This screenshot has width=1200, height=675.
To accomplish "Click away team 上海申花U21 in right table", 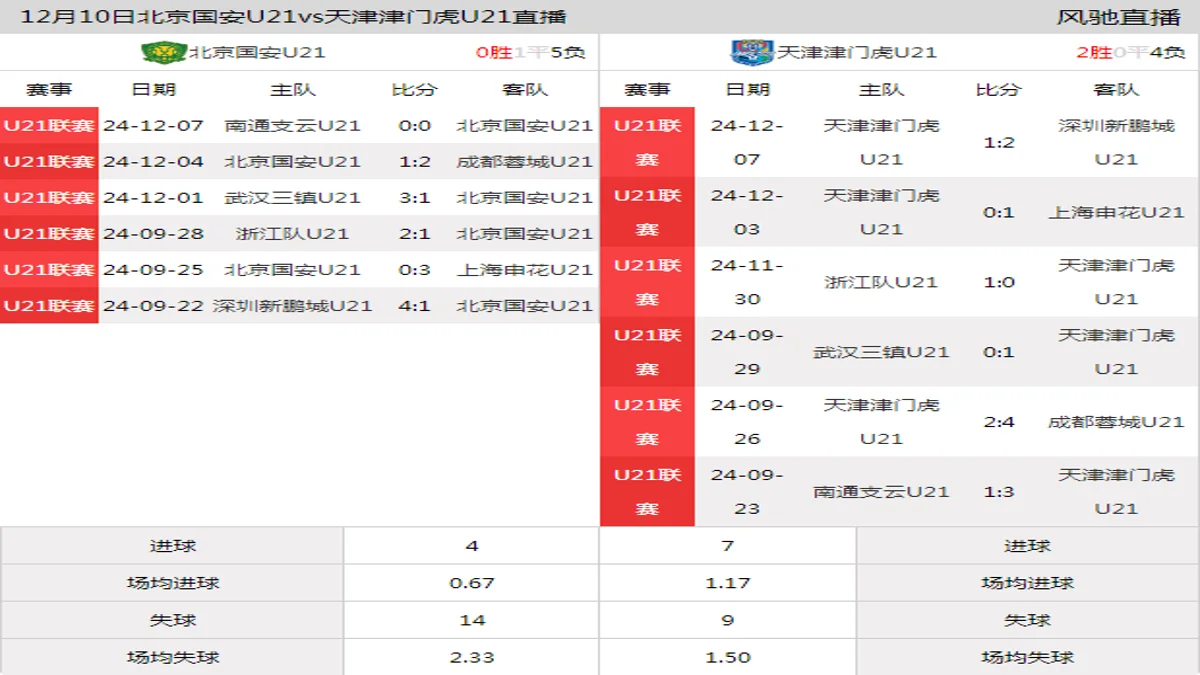I will click(x=1116, y=212).
